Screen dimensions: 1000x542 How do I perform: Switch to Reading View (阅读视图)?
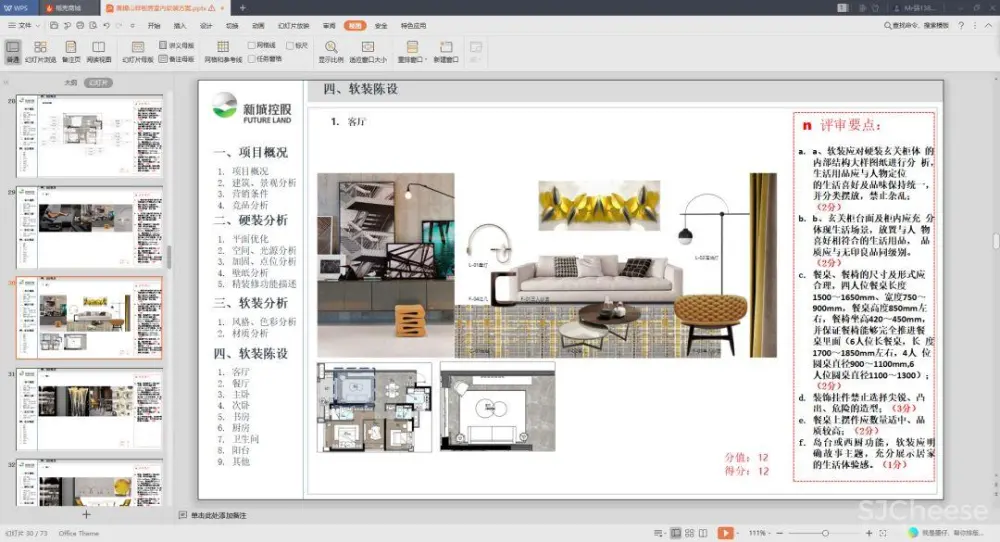click(99, 51)
